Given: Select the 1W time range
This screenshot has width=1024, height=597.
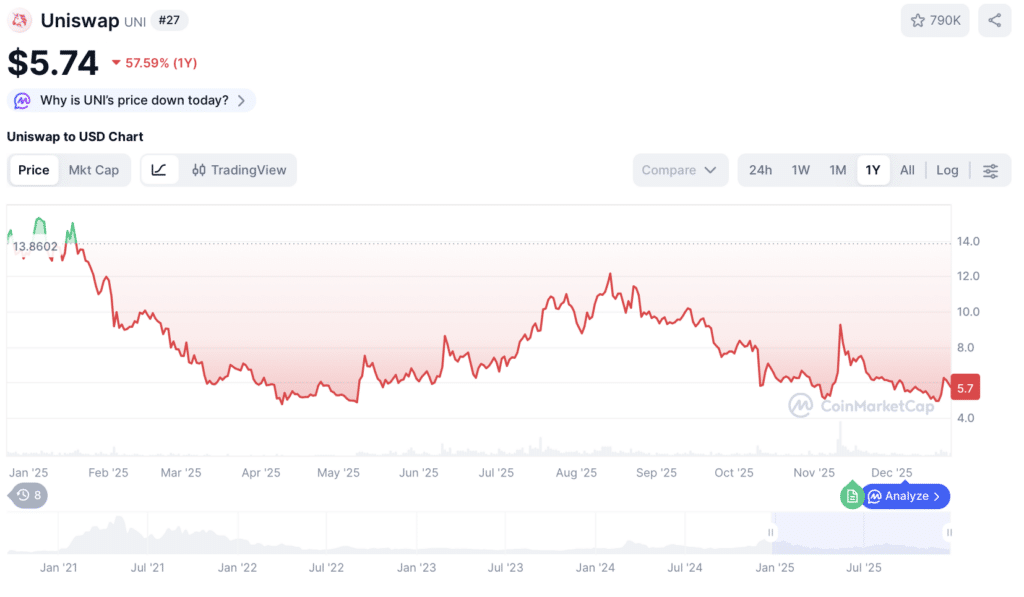Looking at the screenshot, I should (x=801, y=170).
